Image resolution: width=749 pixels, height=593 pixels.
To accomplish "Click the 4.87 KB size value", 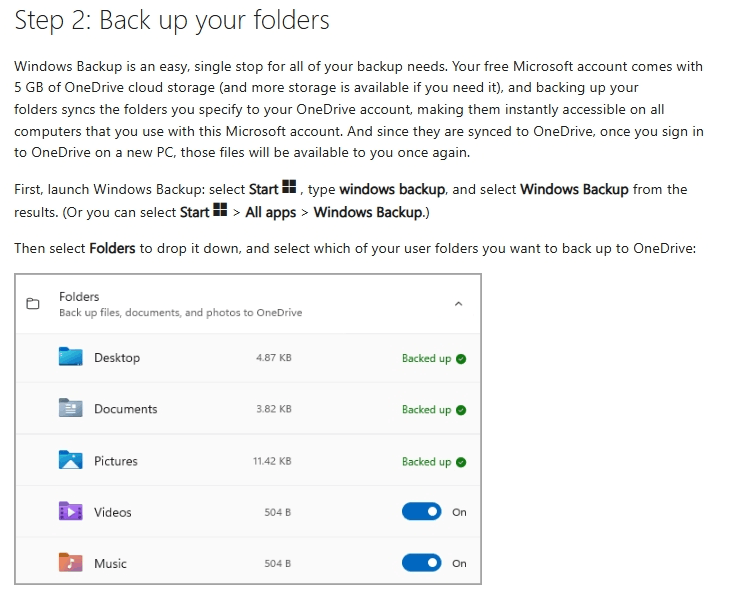I will [274, 358].
